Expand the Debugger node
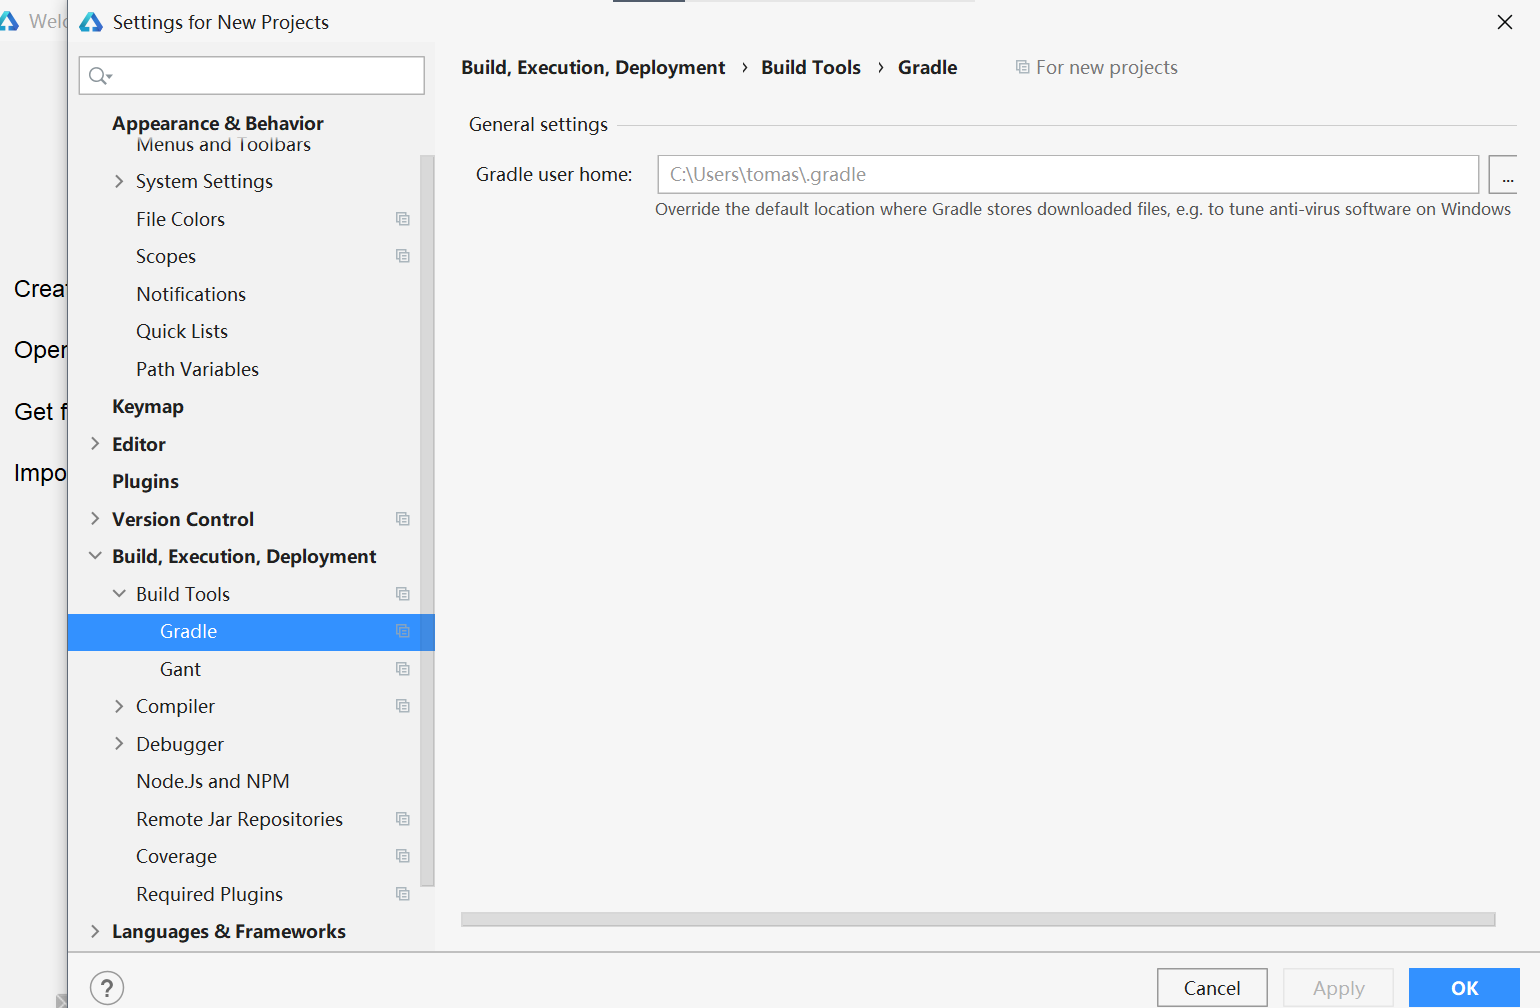This screenshot has width=1540, height=1008. [x=119, y=744]
